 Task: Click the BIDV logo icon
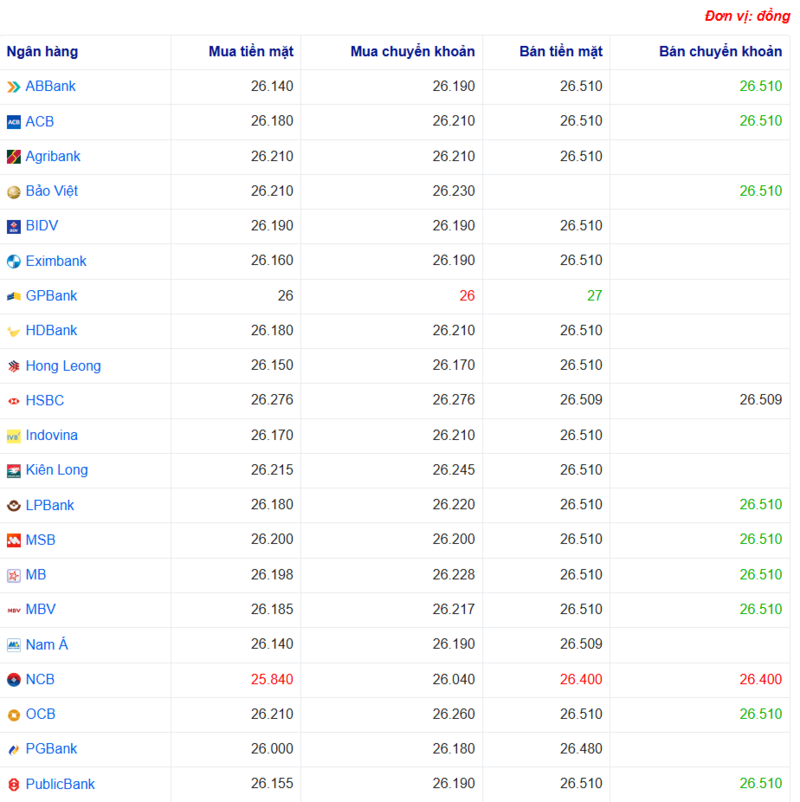tap(14, 226)
